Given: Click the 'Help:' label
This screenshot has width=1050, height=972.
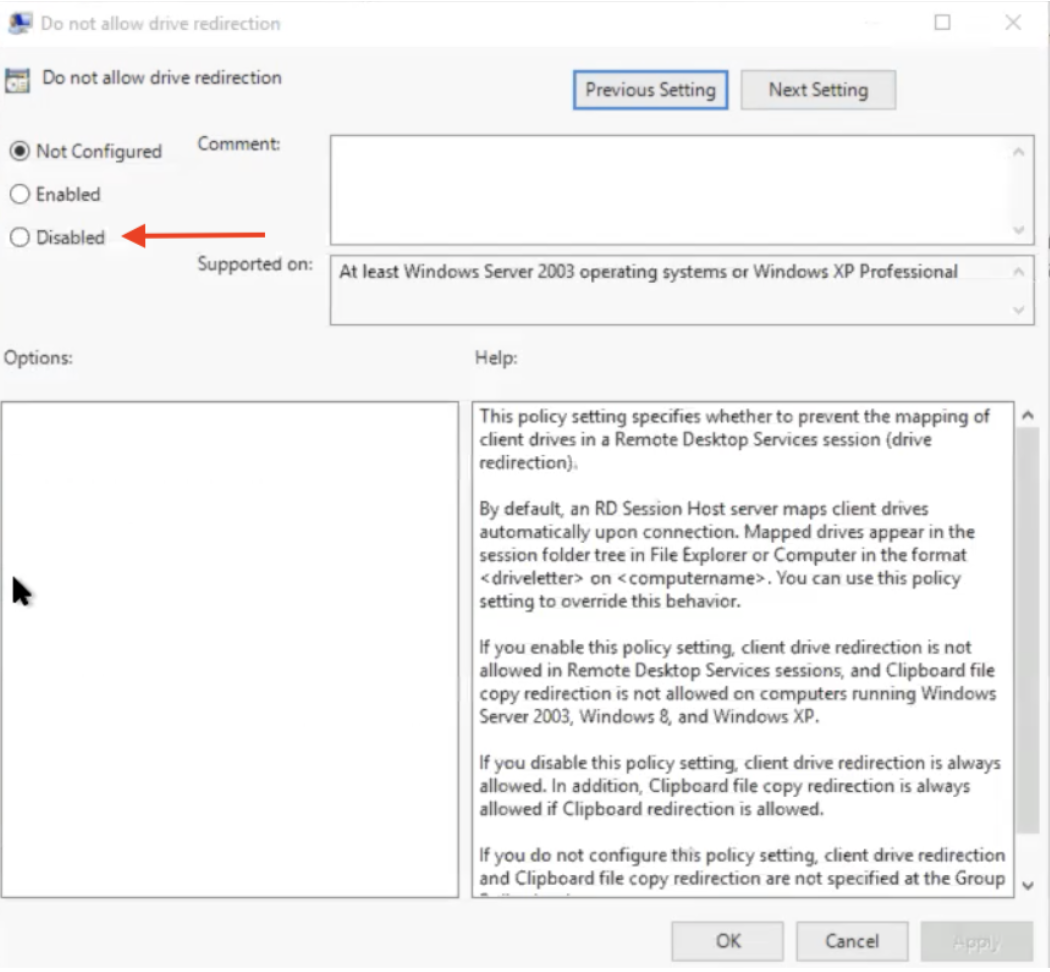Looking at the screenshot, I should [496, 358].
